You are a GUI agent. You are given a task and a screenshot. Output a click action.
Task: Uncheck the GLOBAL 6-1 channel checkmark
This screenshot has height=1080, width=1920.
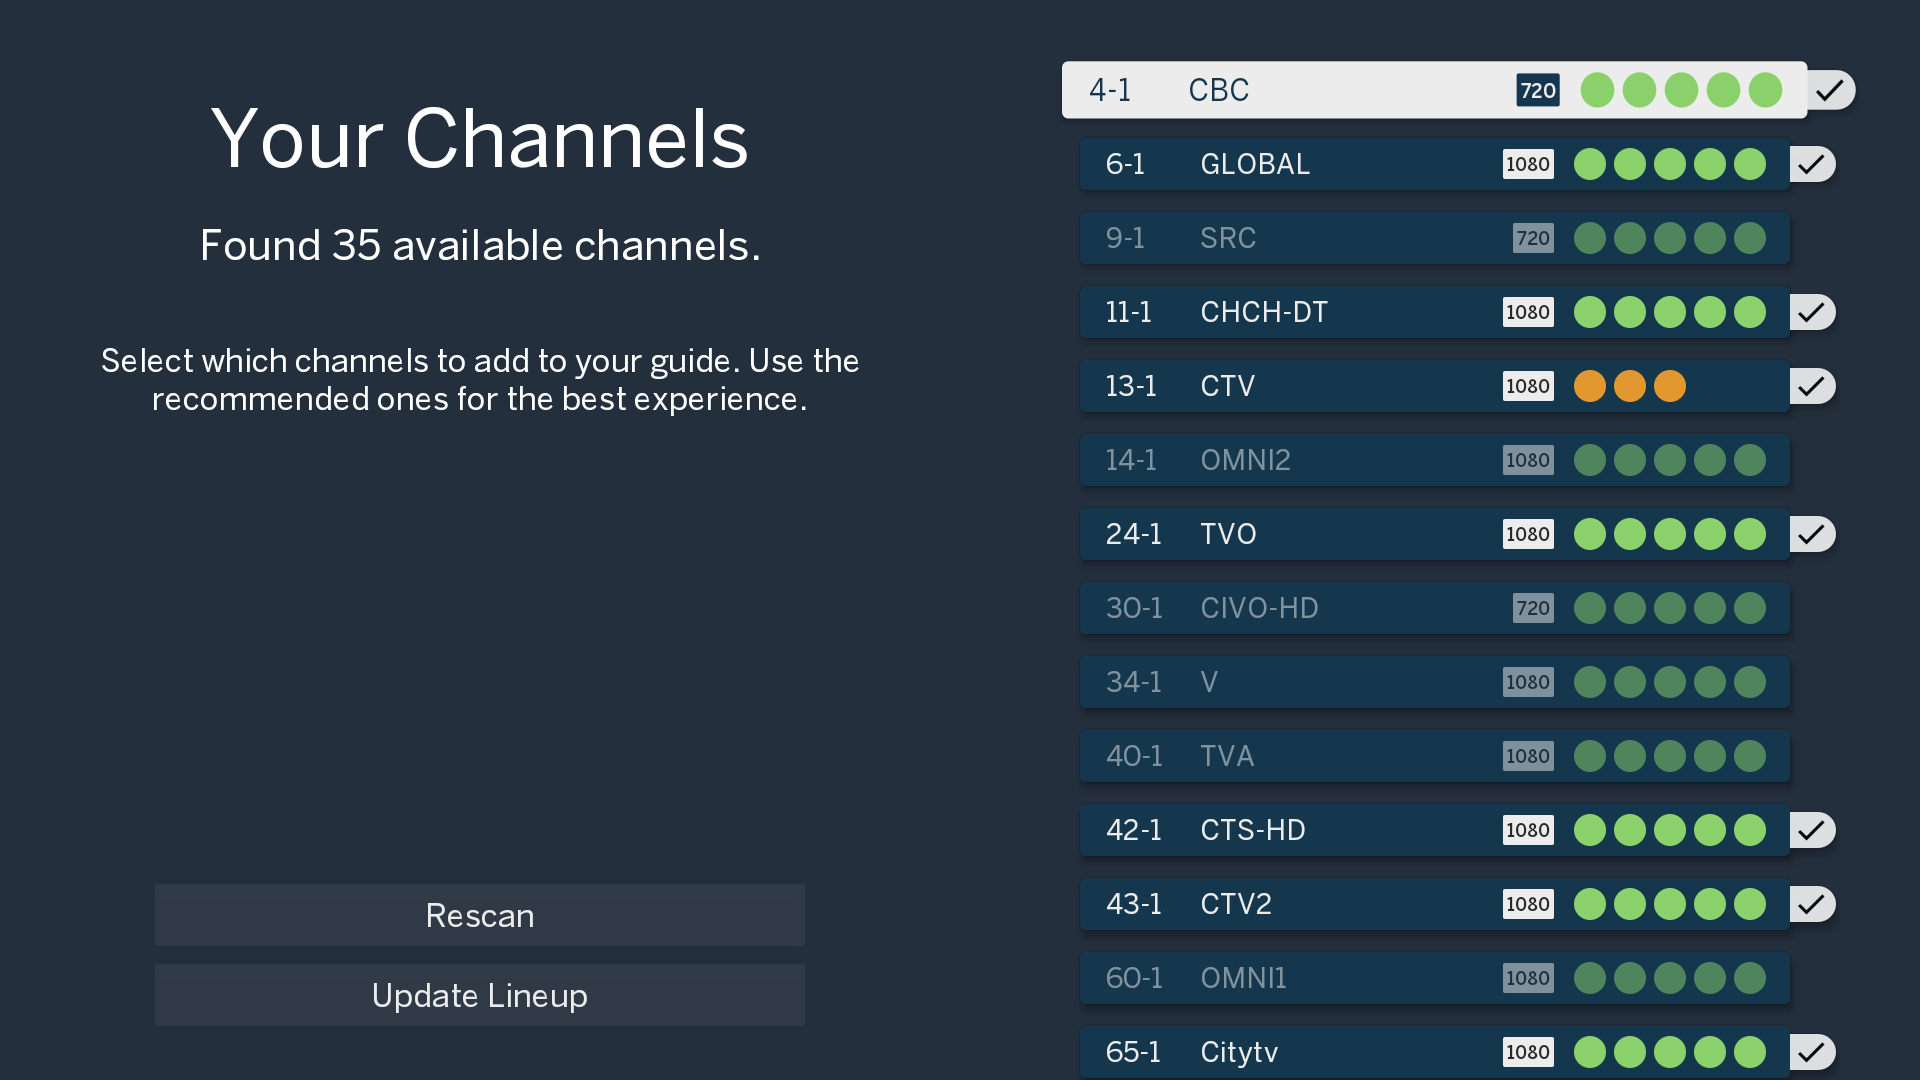[x=1812, y=164]
